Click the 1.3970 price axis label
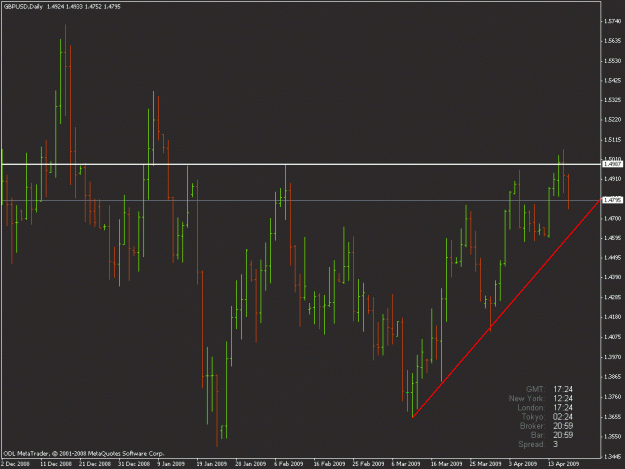625x469 pixels. tap(613, 357)
